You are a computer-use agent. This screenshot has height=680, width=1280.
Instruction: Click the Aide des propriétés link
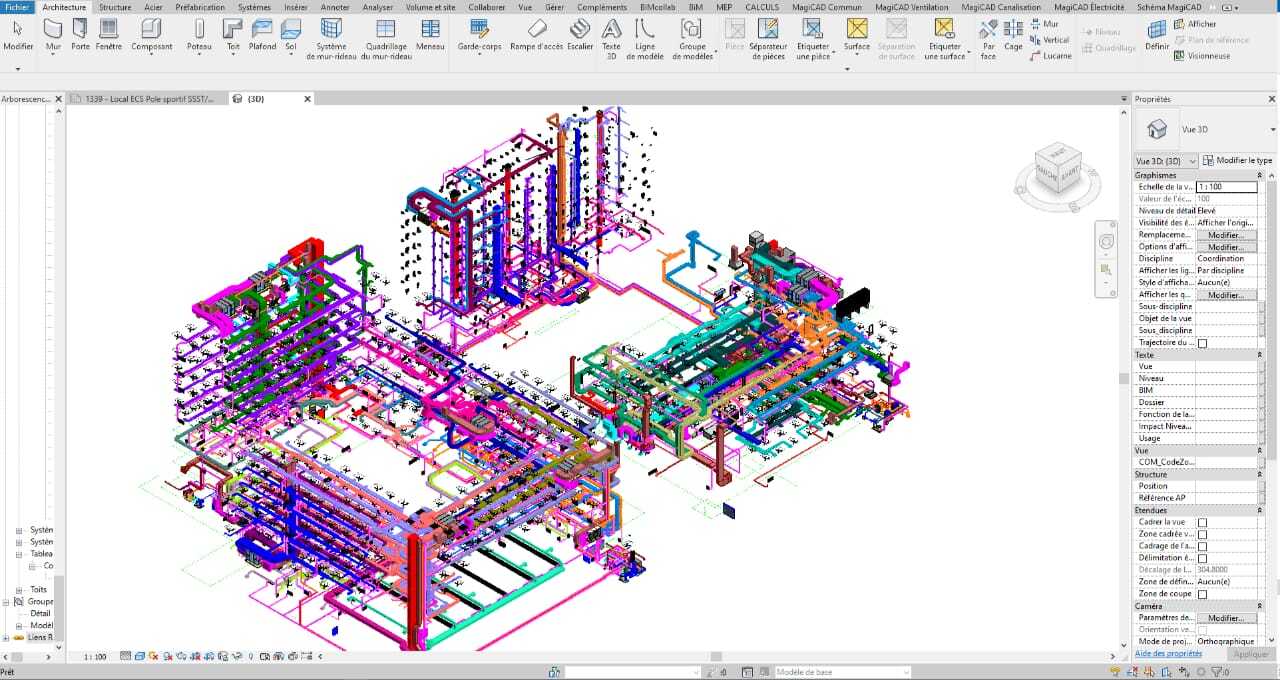1168,654
